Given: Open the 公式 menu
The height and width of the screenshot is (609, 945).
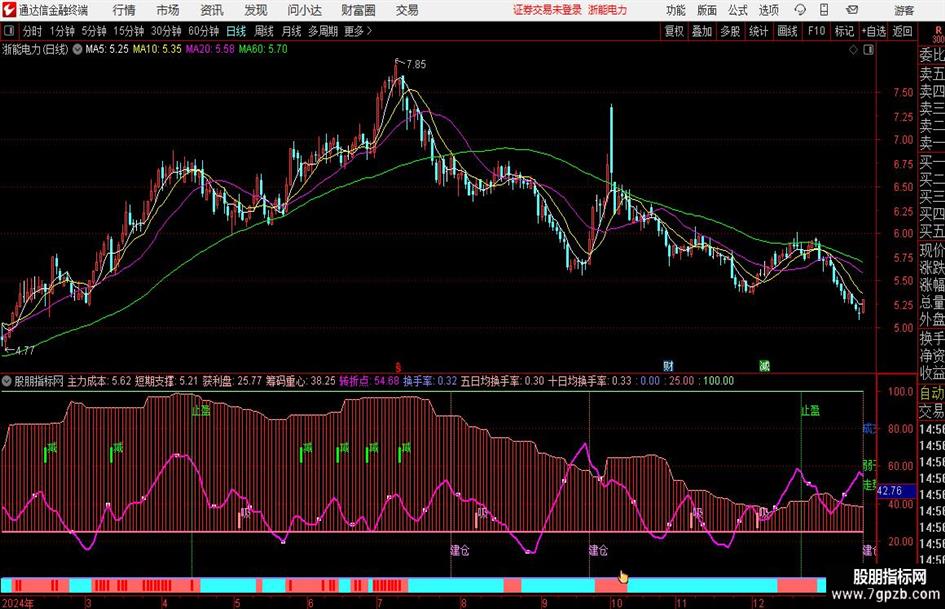Looking at the screenshot, I should [738, 10].
